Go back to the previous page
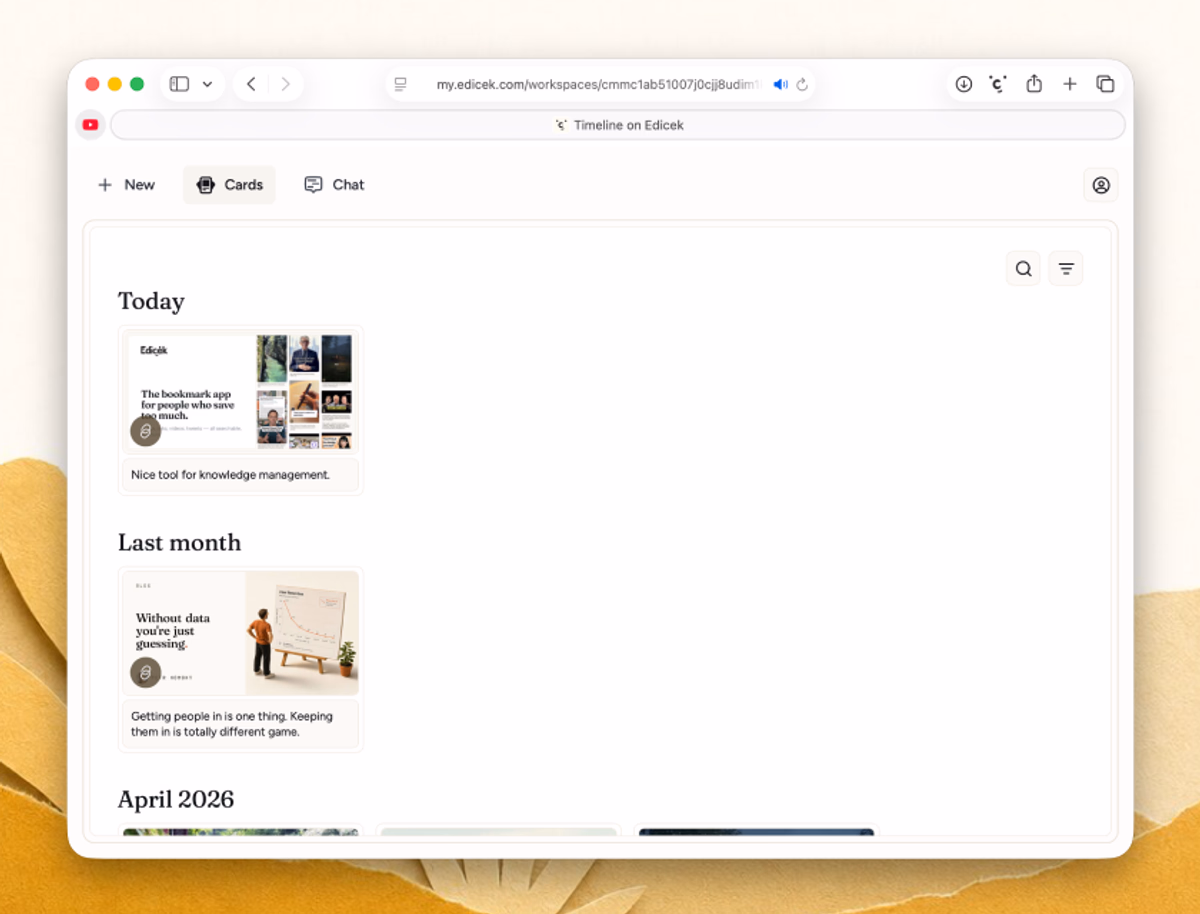This screenshot has height=914, width=1200. click(x=251, y=84)
